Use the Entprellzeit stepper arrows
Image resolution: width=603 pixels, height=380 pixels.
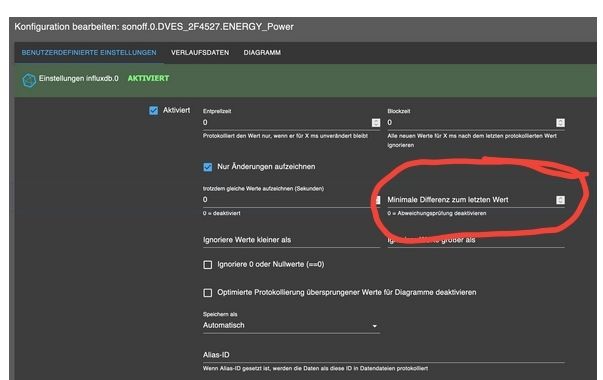click(x=376, y=123)
